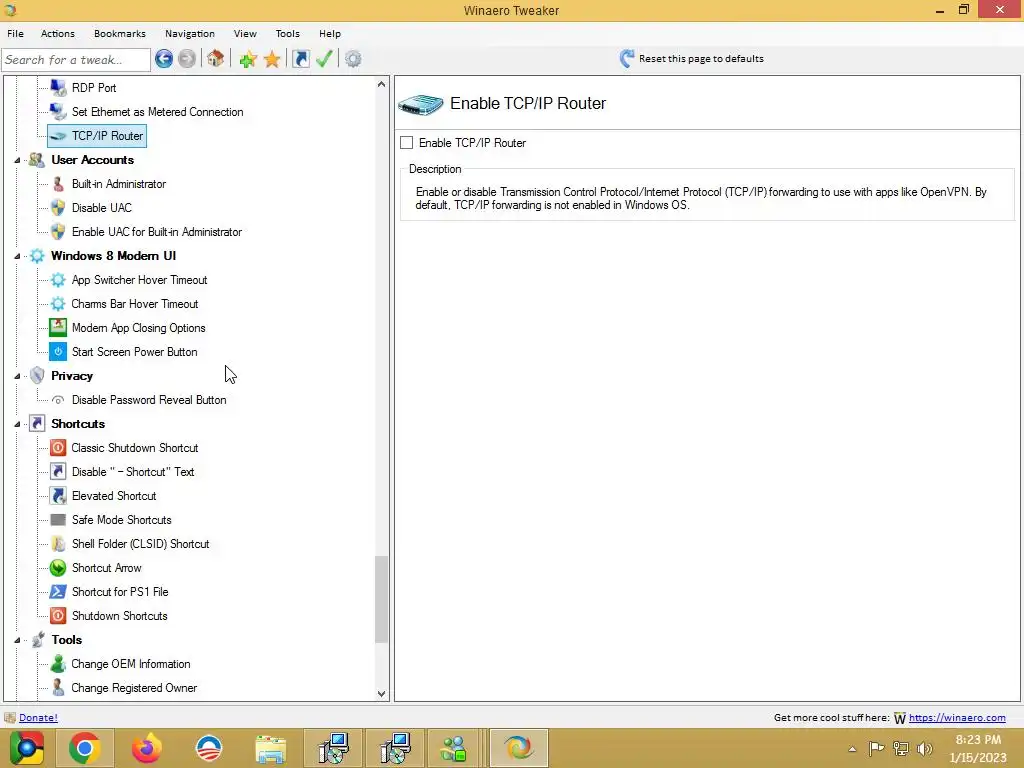The image size is (1024, 768).
Task: Open the Home page icon in toolbar
Action: tap(216, 59)
